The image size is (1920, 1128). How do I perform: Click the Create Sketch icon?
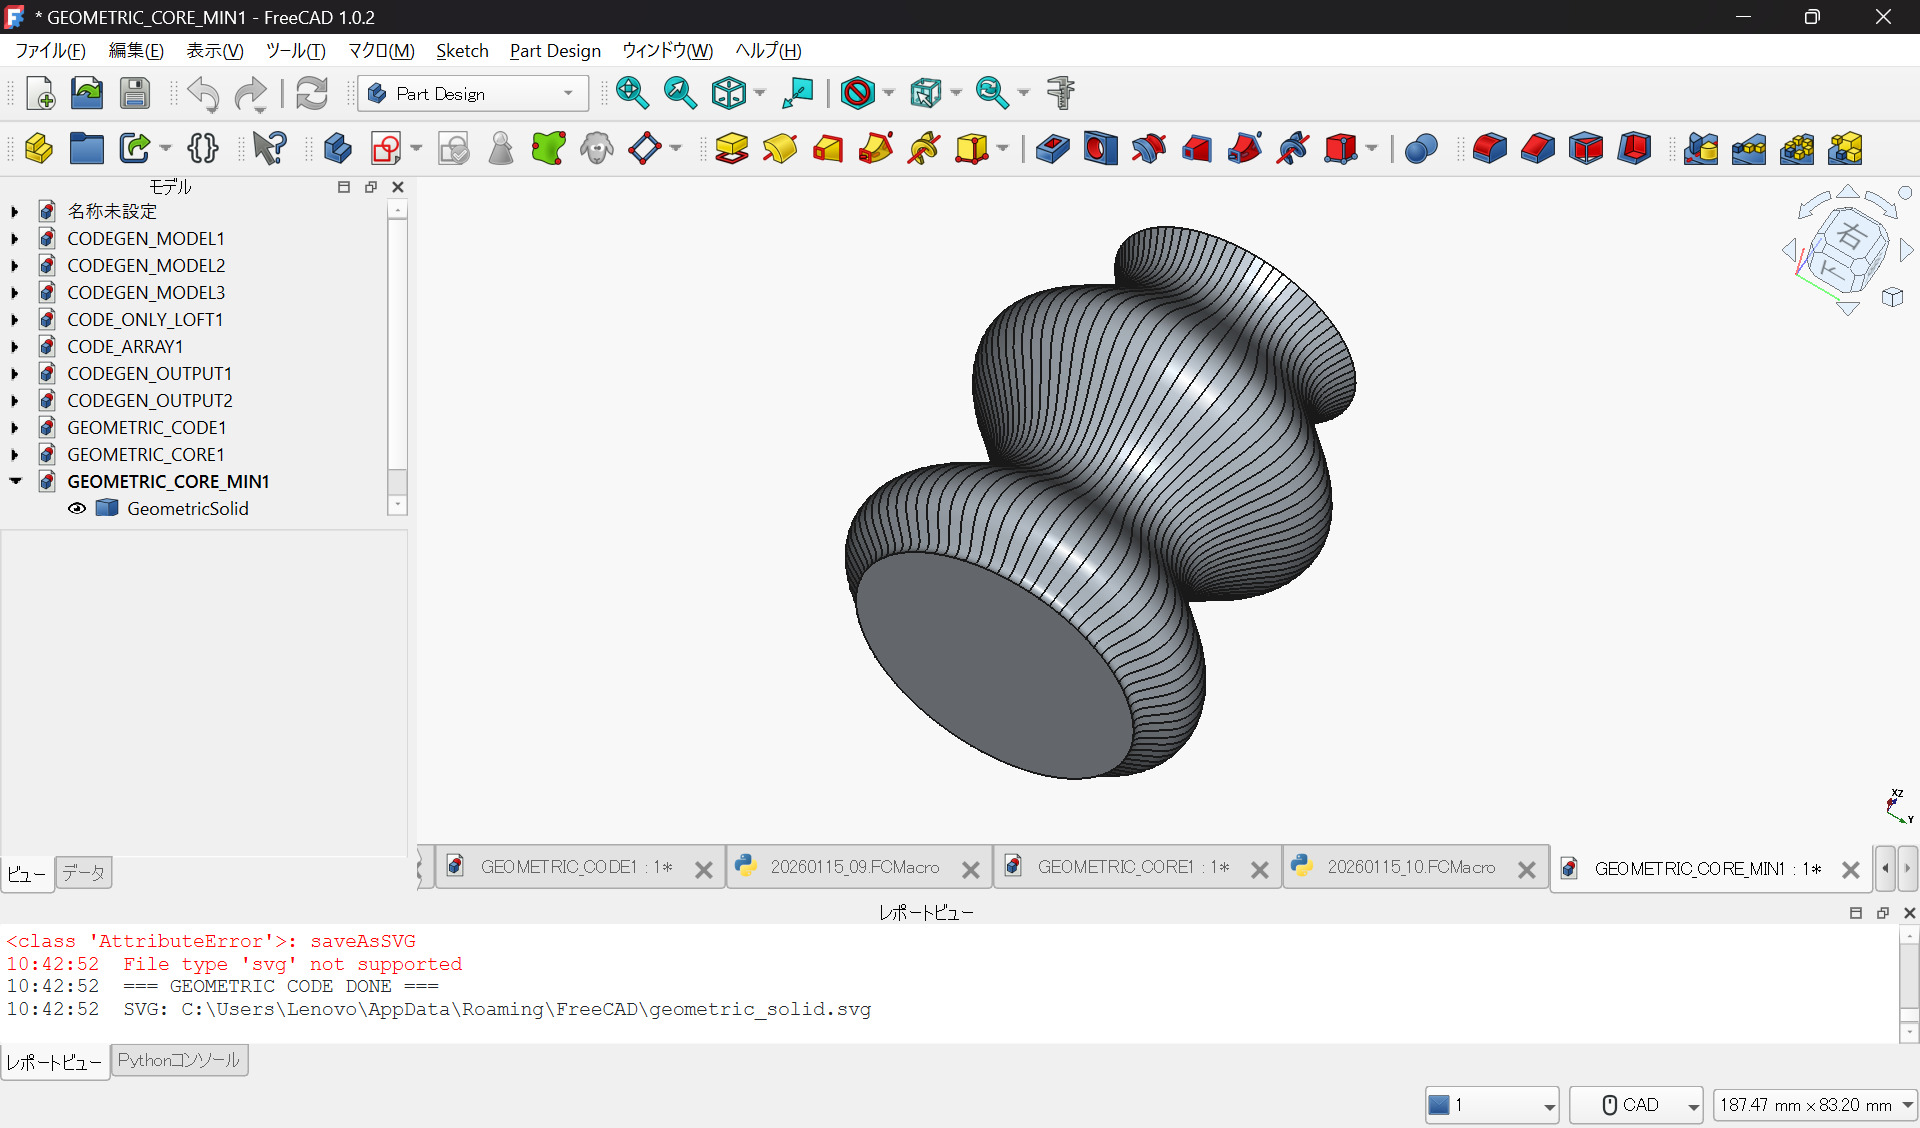coord(386,149)
